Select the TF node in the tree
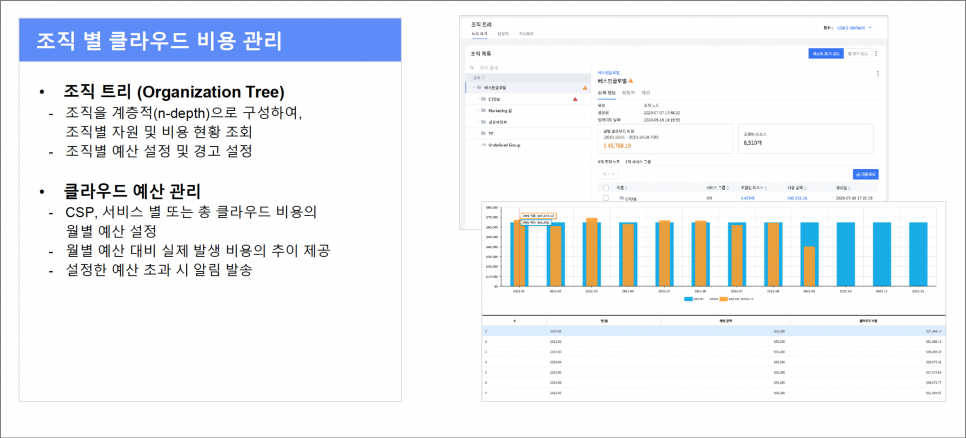 (x=491, y=133)
